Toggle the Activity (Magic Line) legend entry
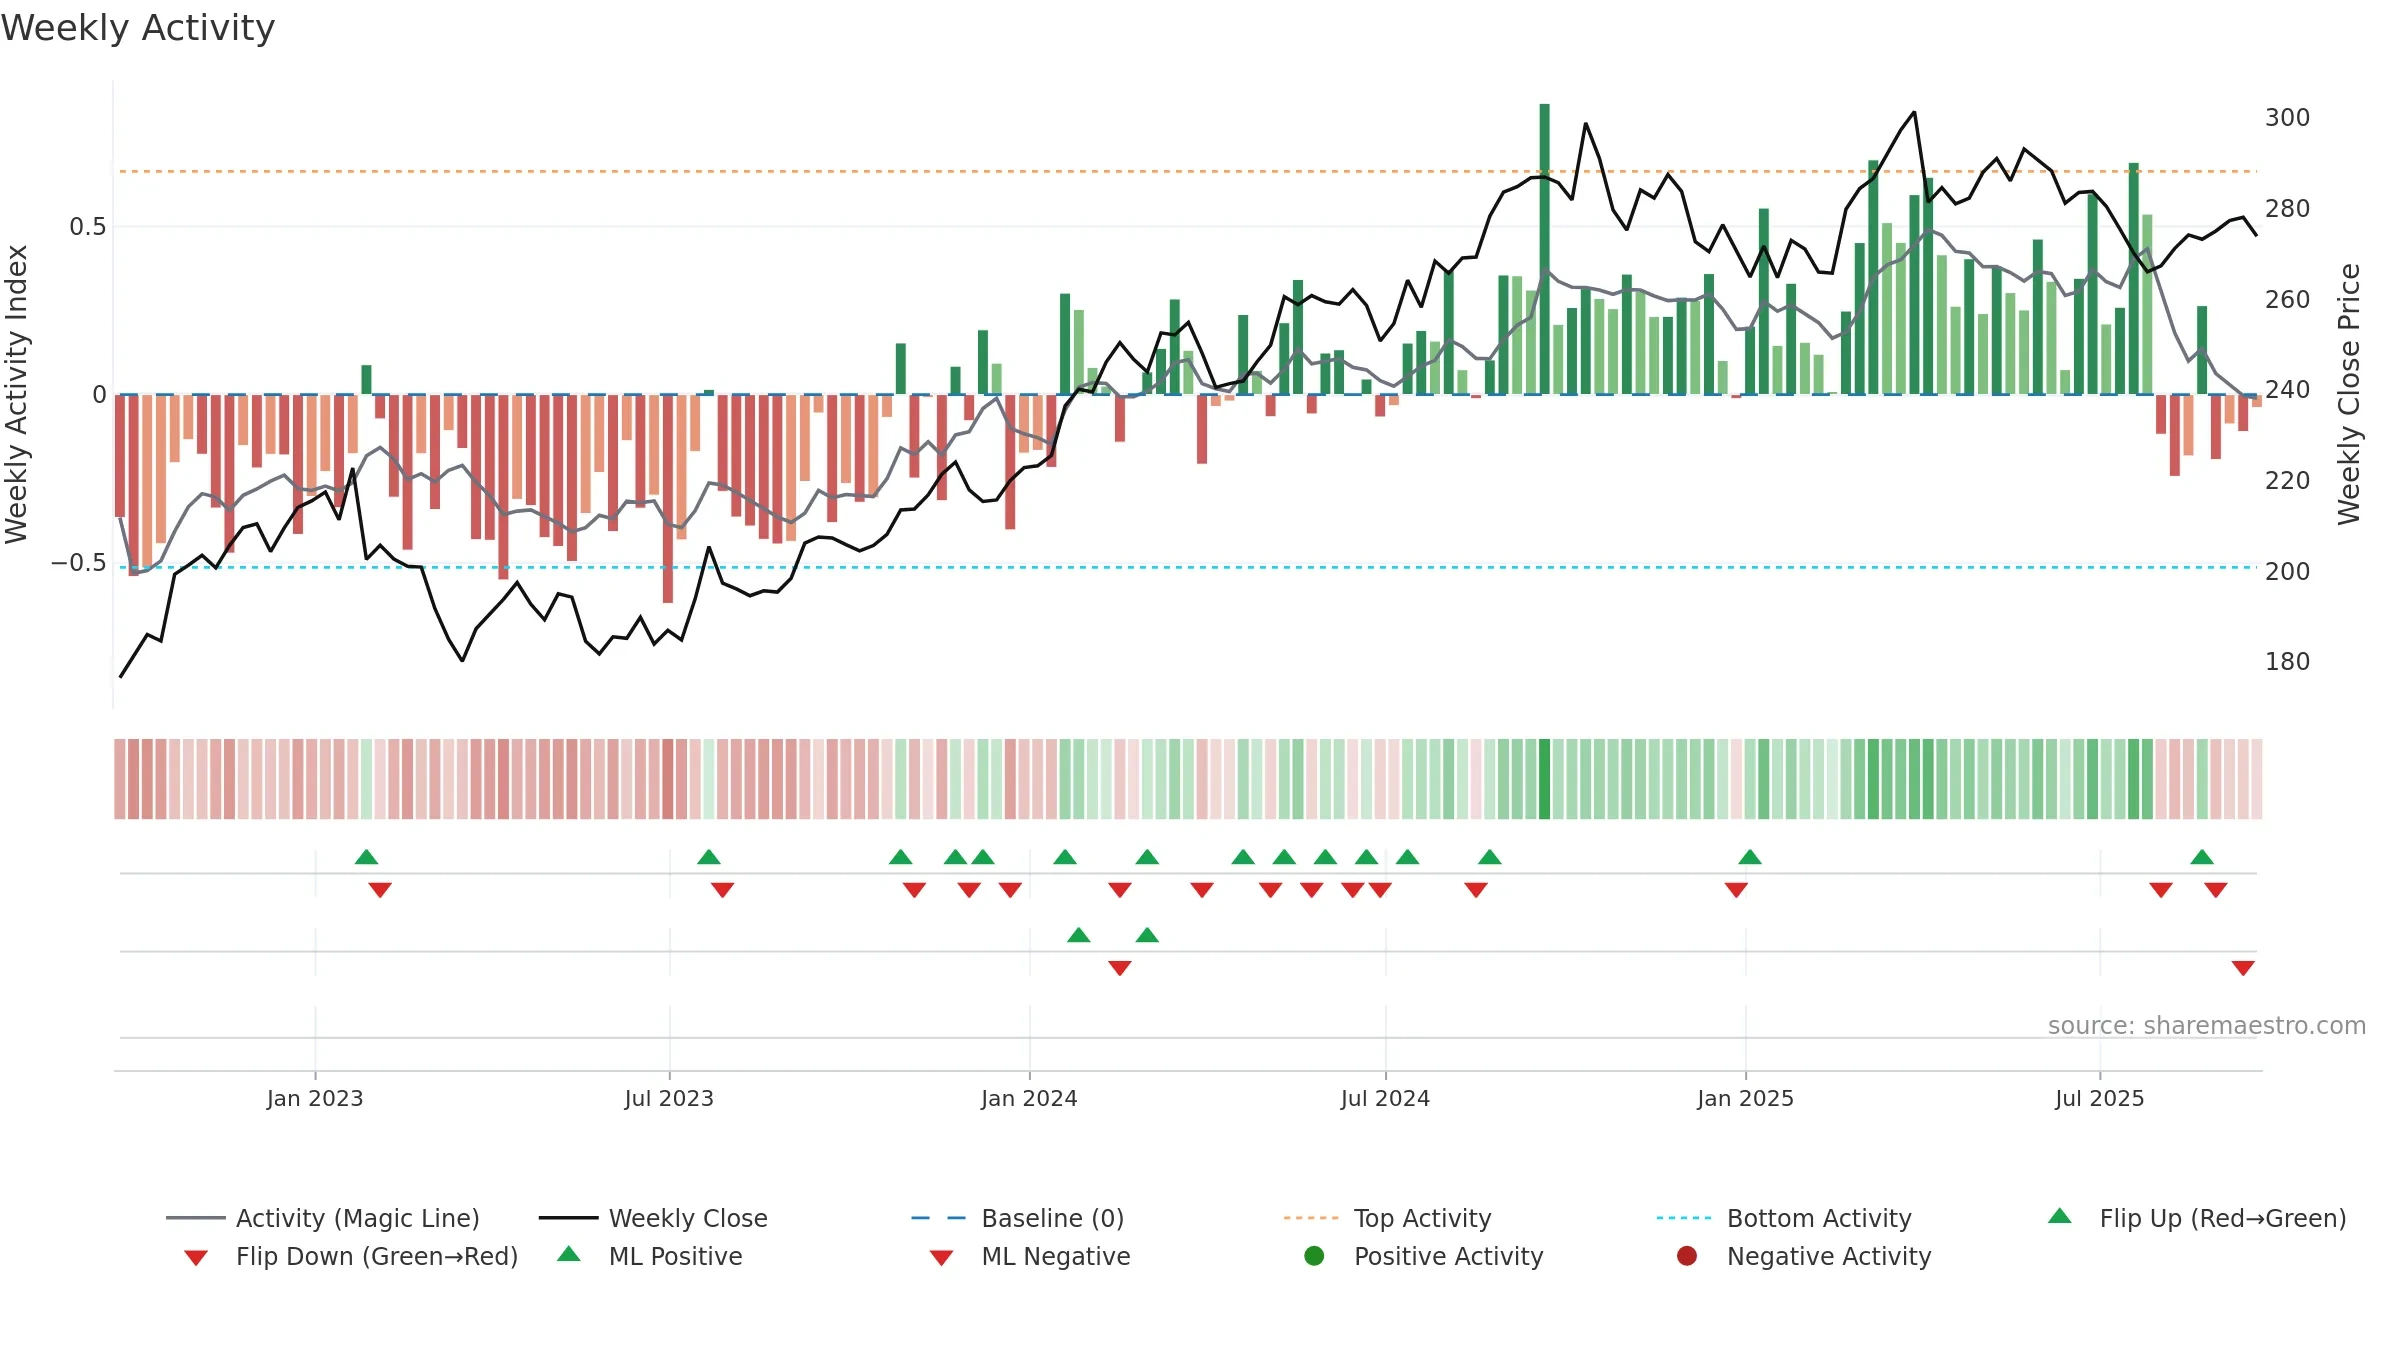Image resolution: width=2400 pixels, height=1350 pixels. [x=323, y=1218]
